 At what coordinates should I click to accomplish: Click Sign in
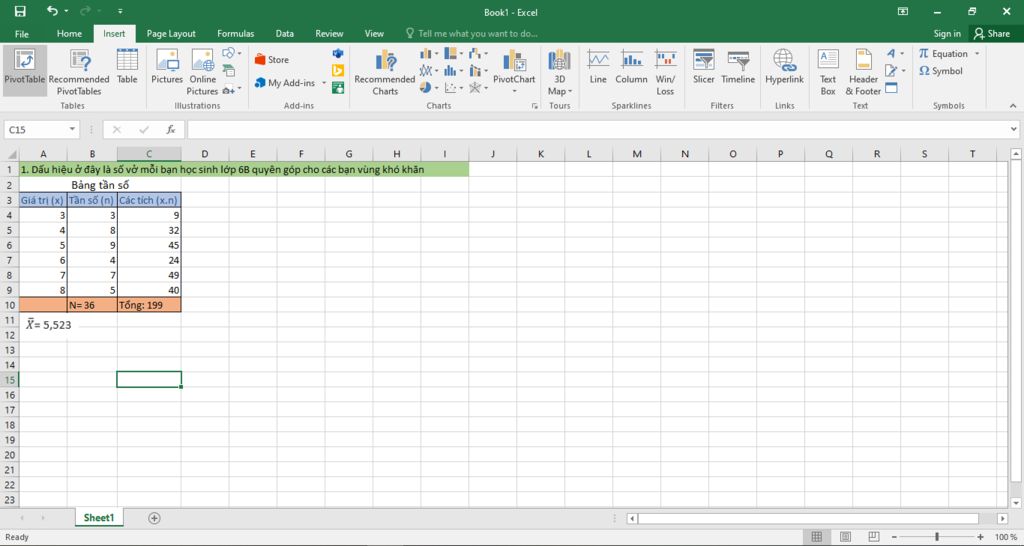(947, 33)
